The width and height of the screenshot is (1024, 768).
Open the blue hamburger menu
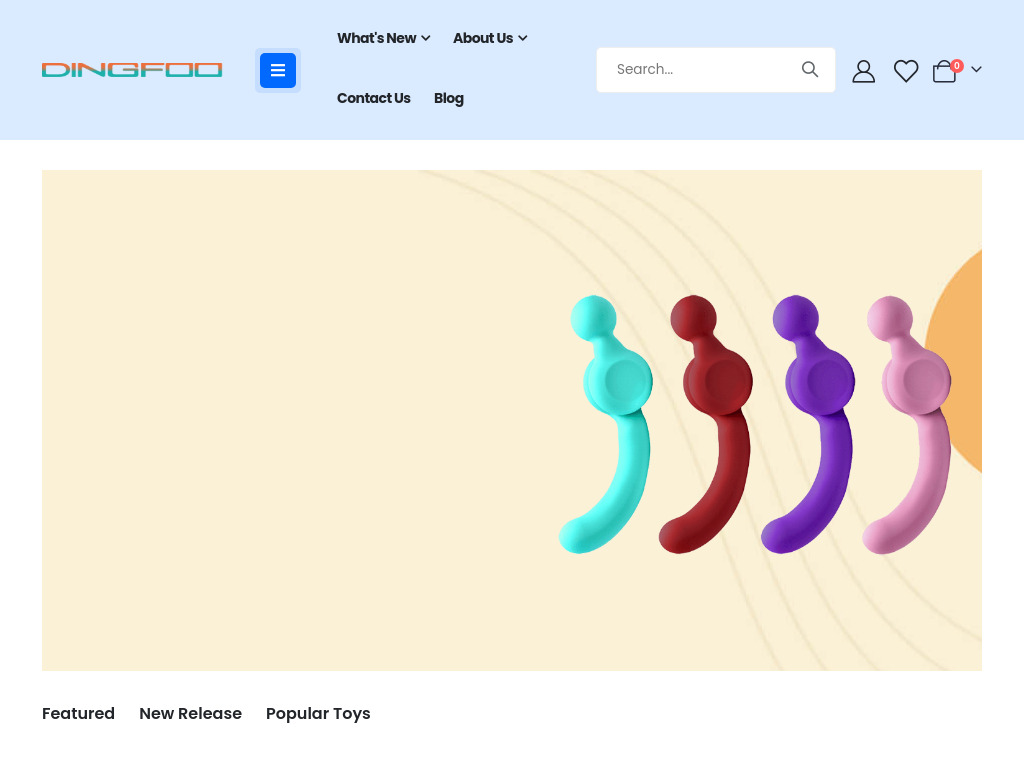coord(278,70)
